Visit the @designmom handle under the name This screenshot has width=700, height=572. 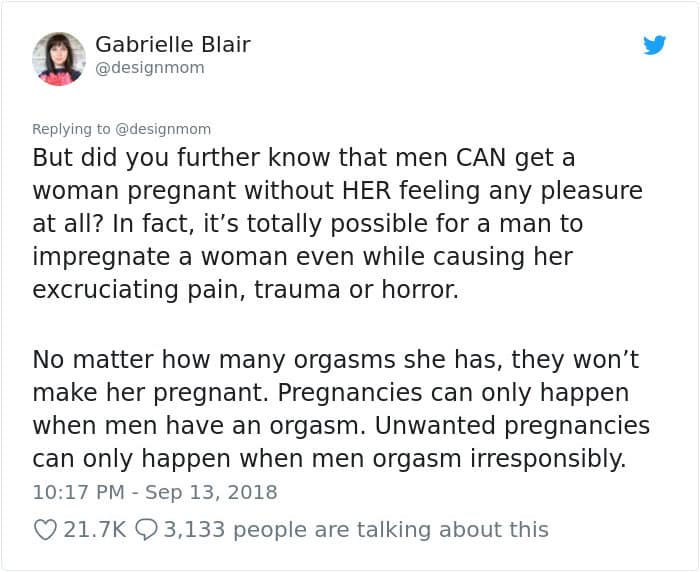click(x=150, y=68)
